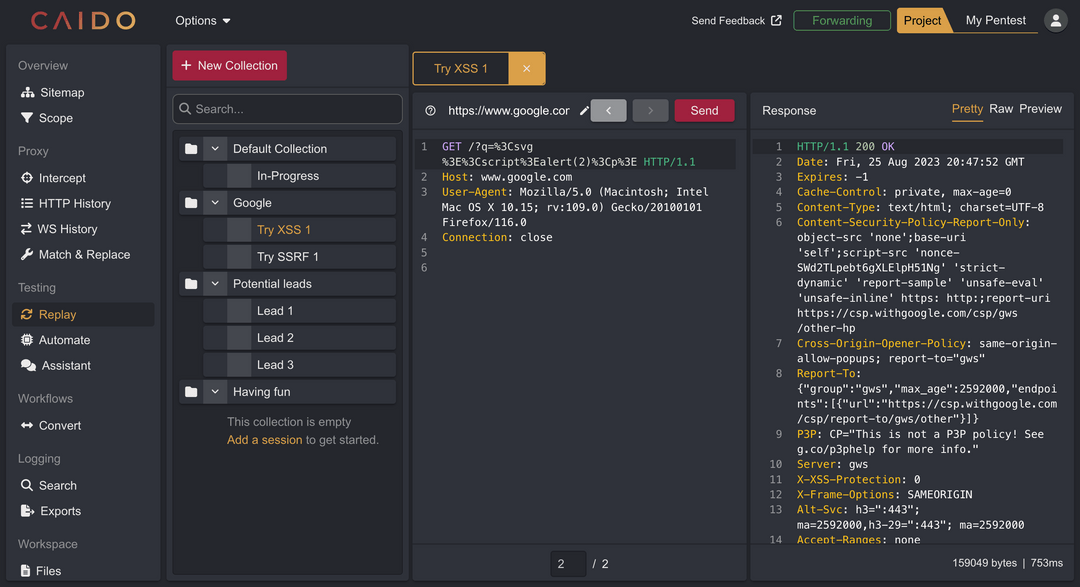Open the Exports section
The image size is (1080, 587).
coord(60,511)
